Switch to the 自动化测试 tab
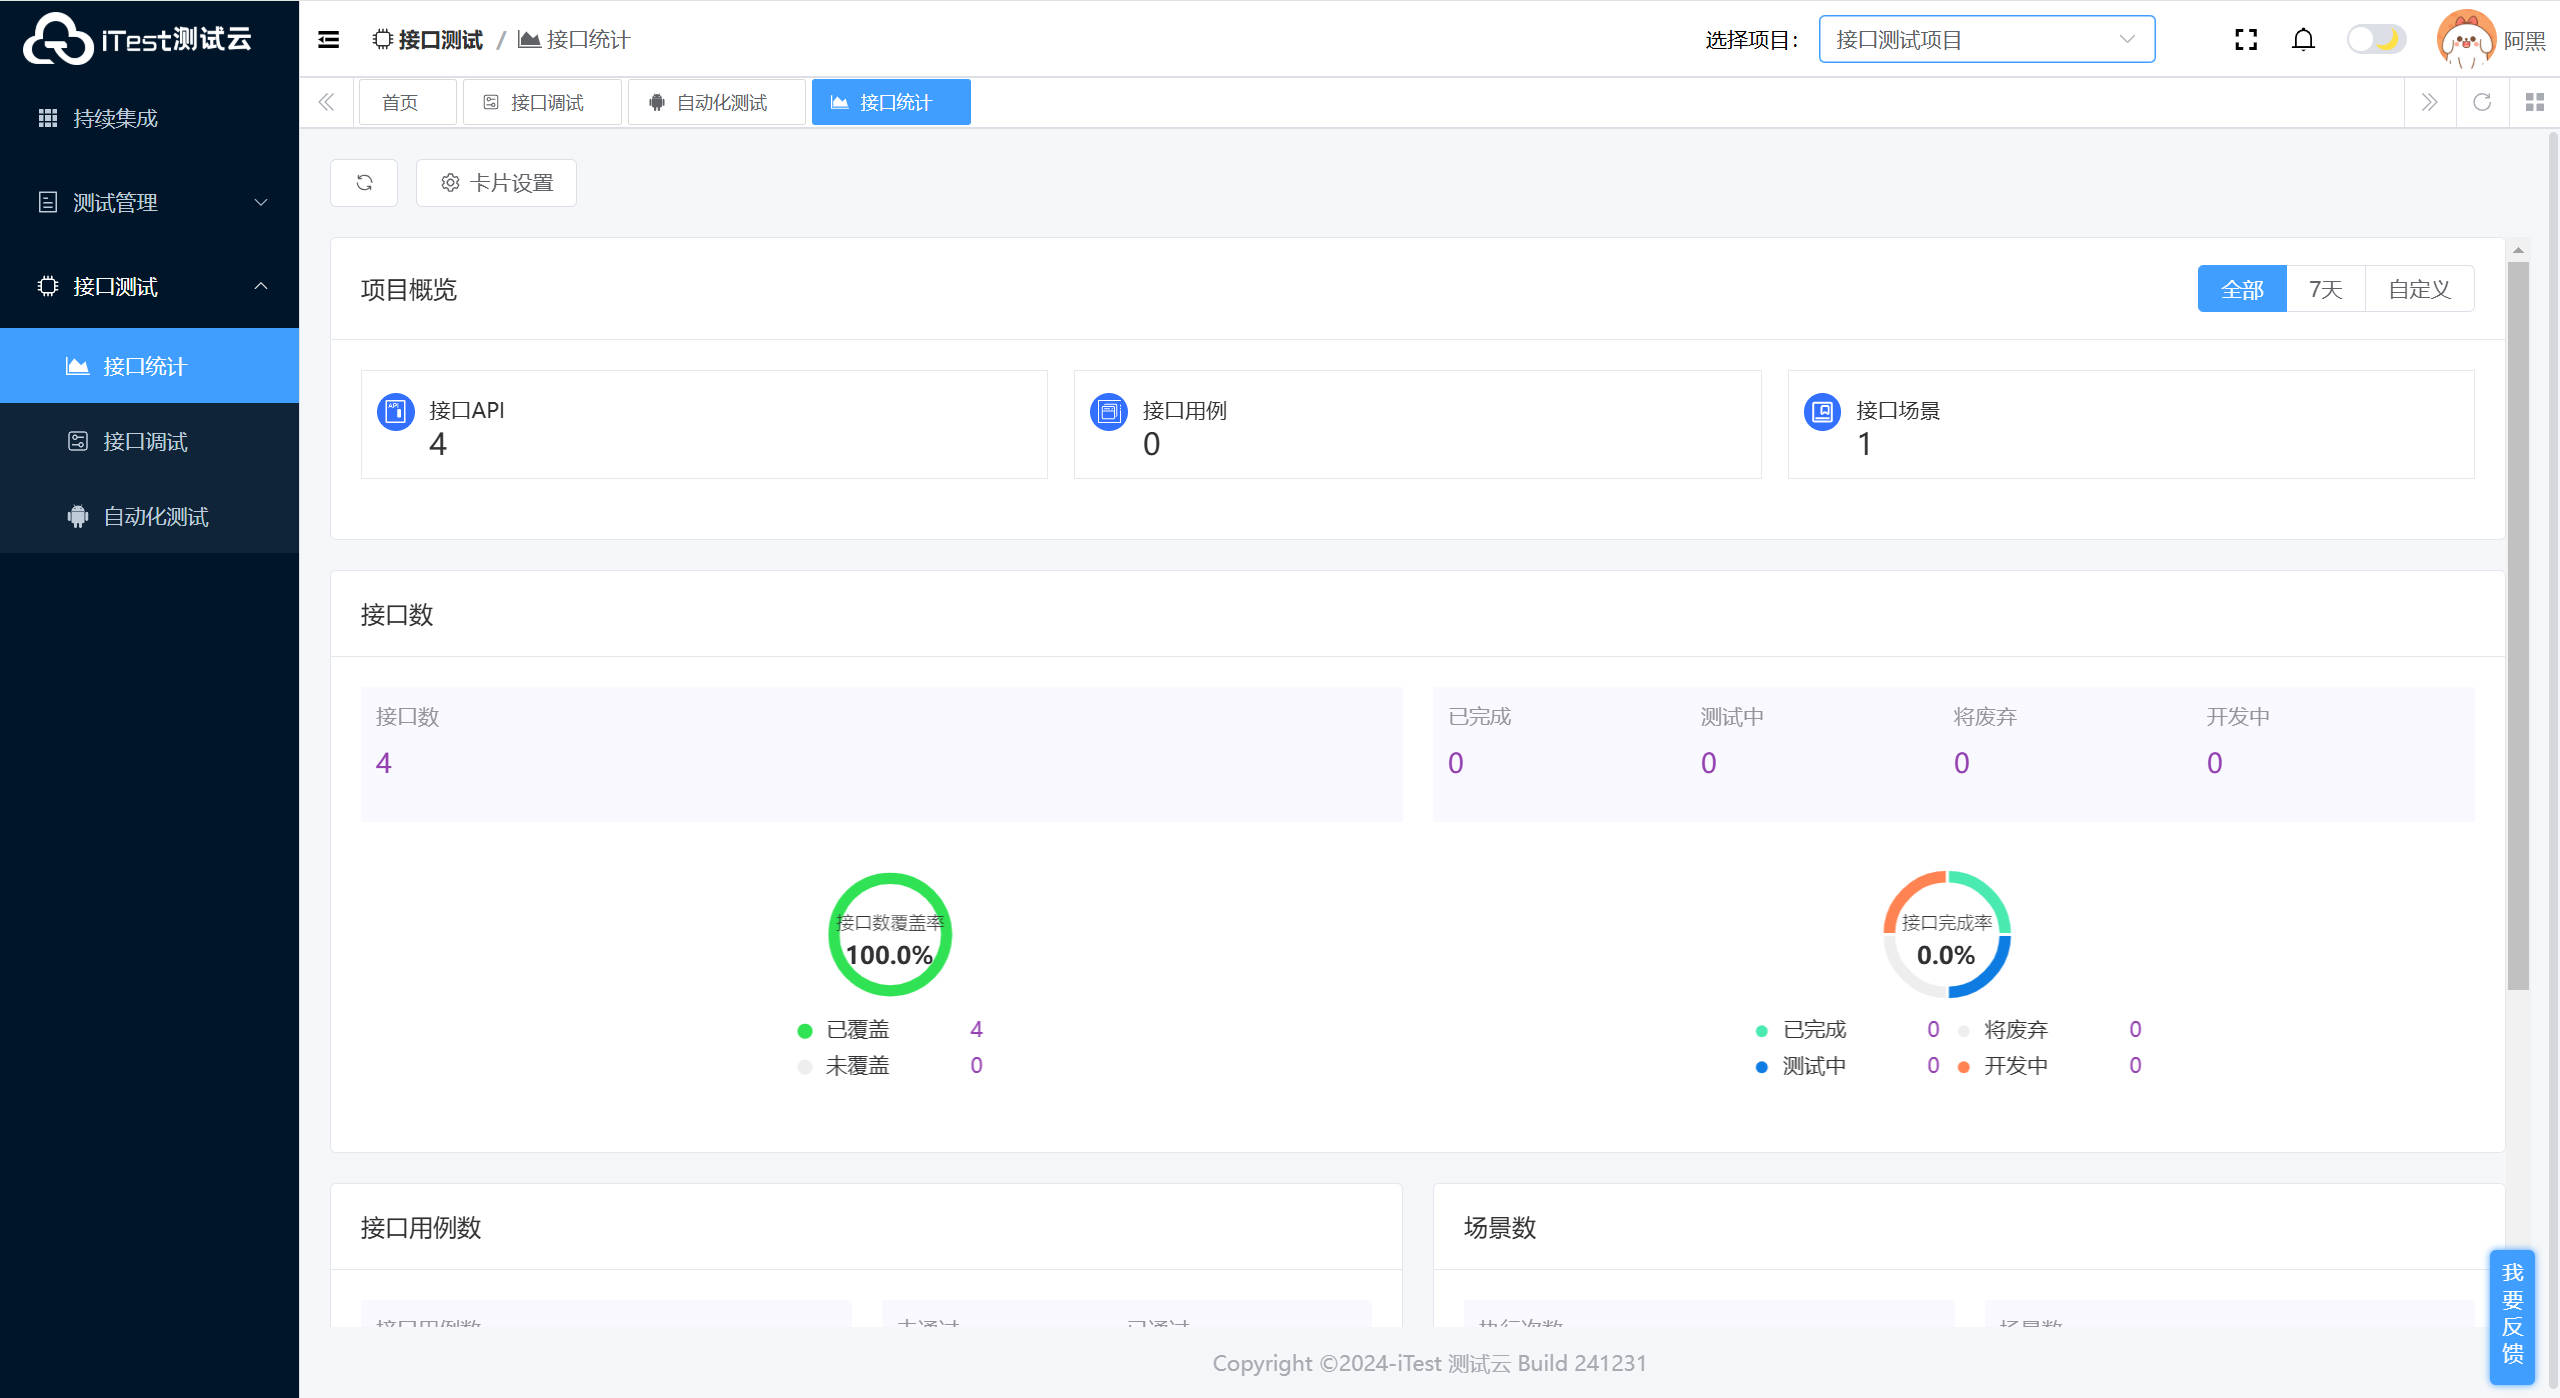2560x1398 pixels. click(716, 102)
